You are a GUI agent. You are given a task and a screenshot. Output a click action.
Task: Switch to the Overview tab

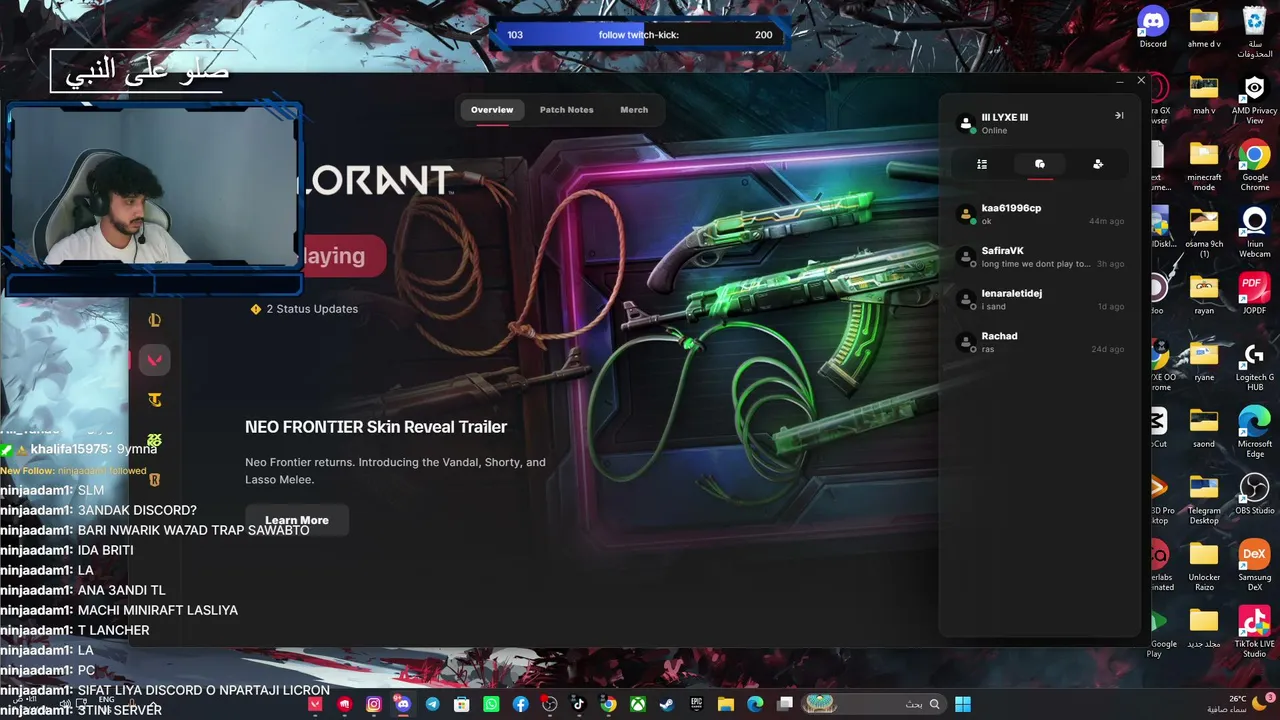[x=492, y=110]
